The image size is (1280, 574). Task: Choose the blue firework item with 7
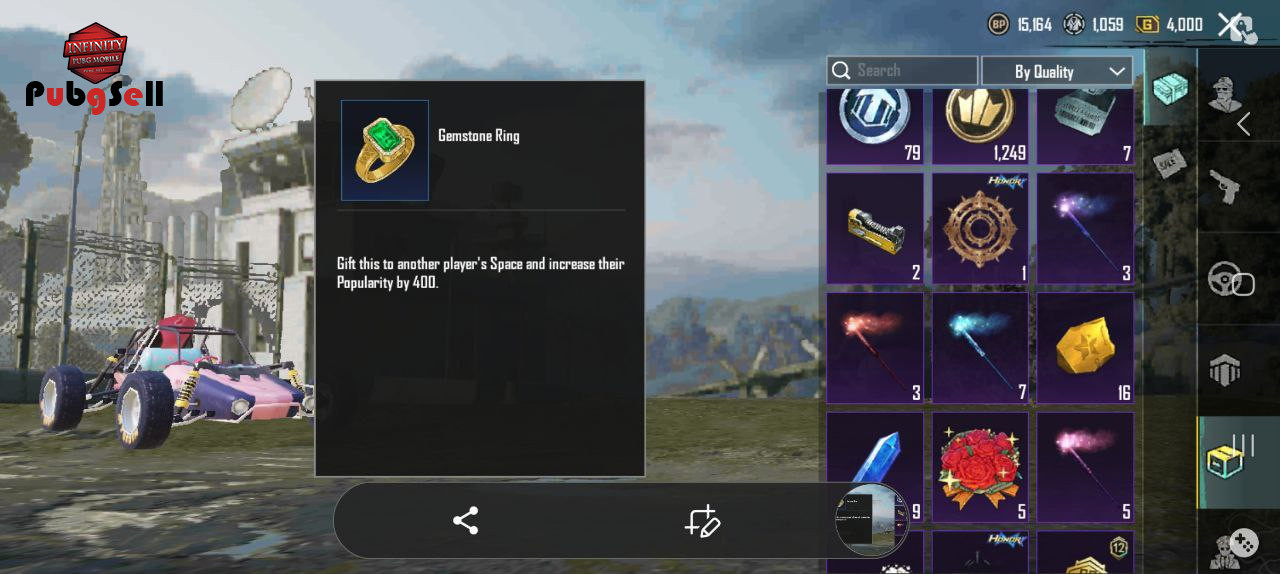[980, 348]
